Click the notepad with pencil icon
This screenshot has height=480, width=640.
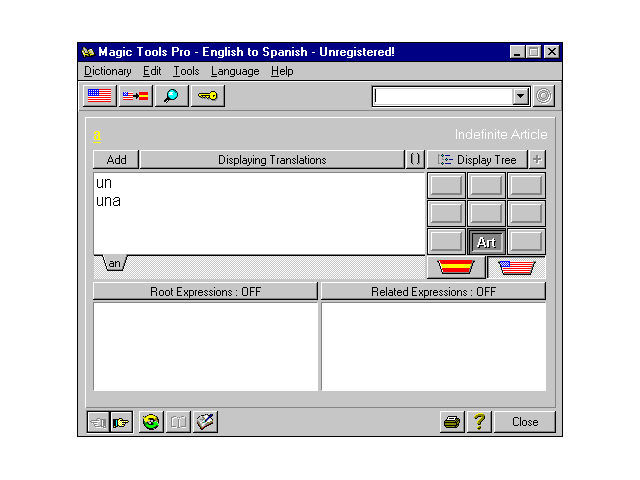click(x=205, y=422)
